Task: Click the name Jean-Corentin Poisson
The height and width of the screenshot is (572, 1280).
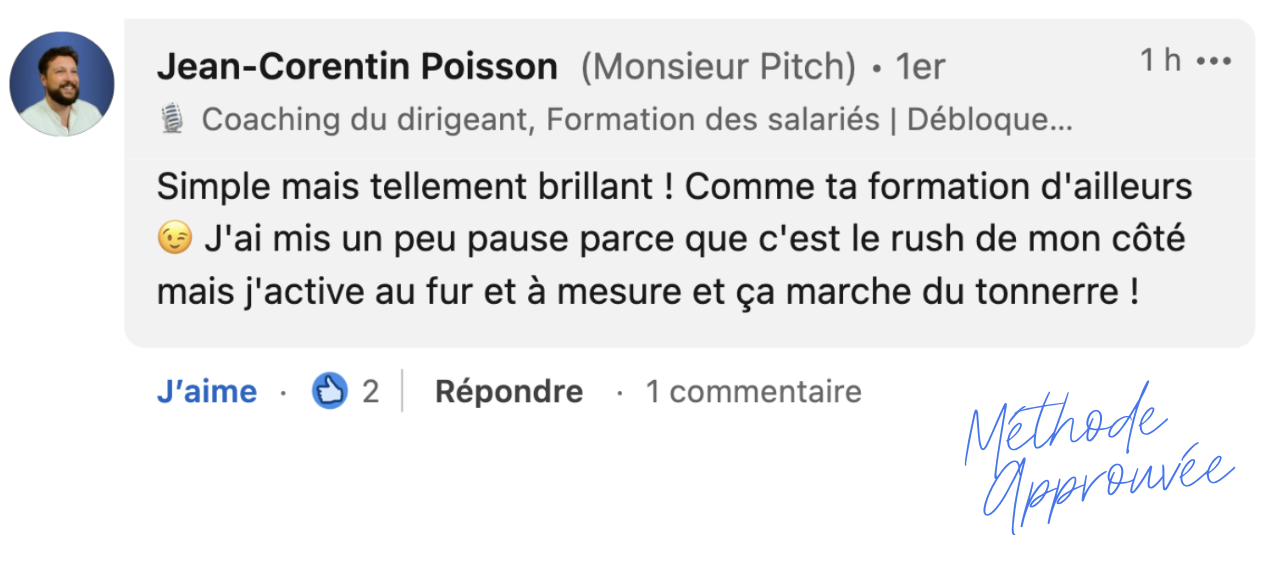Action: point(357,68)
